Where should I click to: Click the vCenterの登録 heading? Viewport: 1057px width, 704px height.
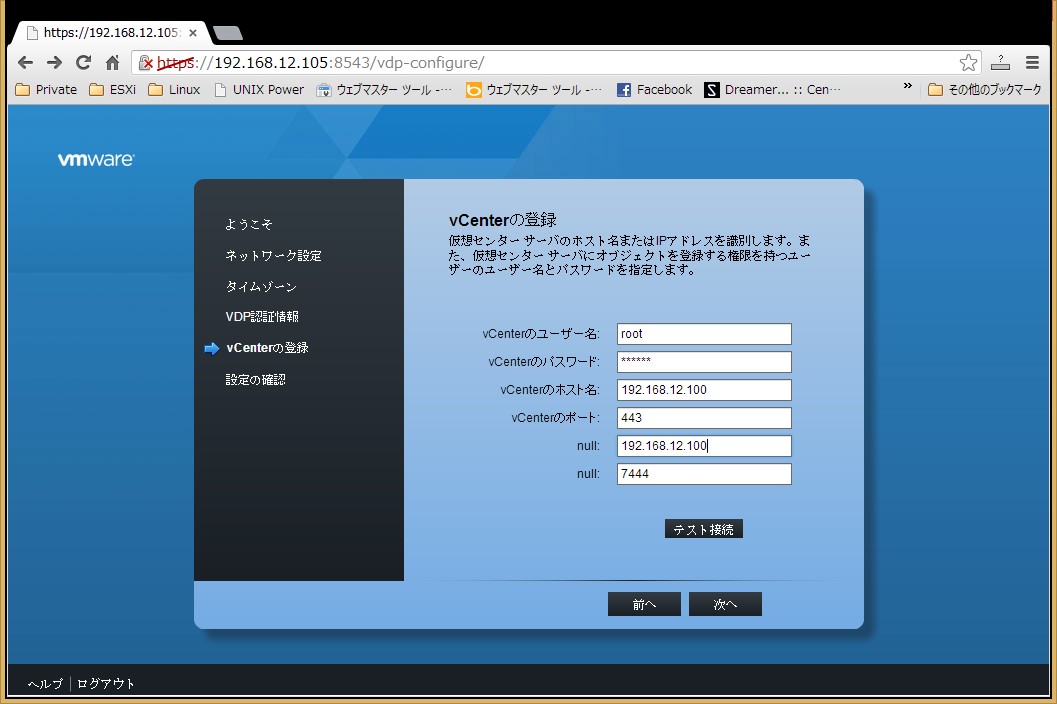503,220
